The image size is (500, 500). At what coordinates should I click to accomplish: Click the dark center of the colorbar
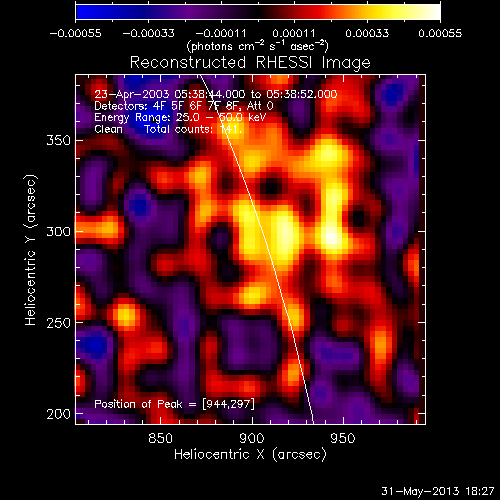[x=257, y=12]
